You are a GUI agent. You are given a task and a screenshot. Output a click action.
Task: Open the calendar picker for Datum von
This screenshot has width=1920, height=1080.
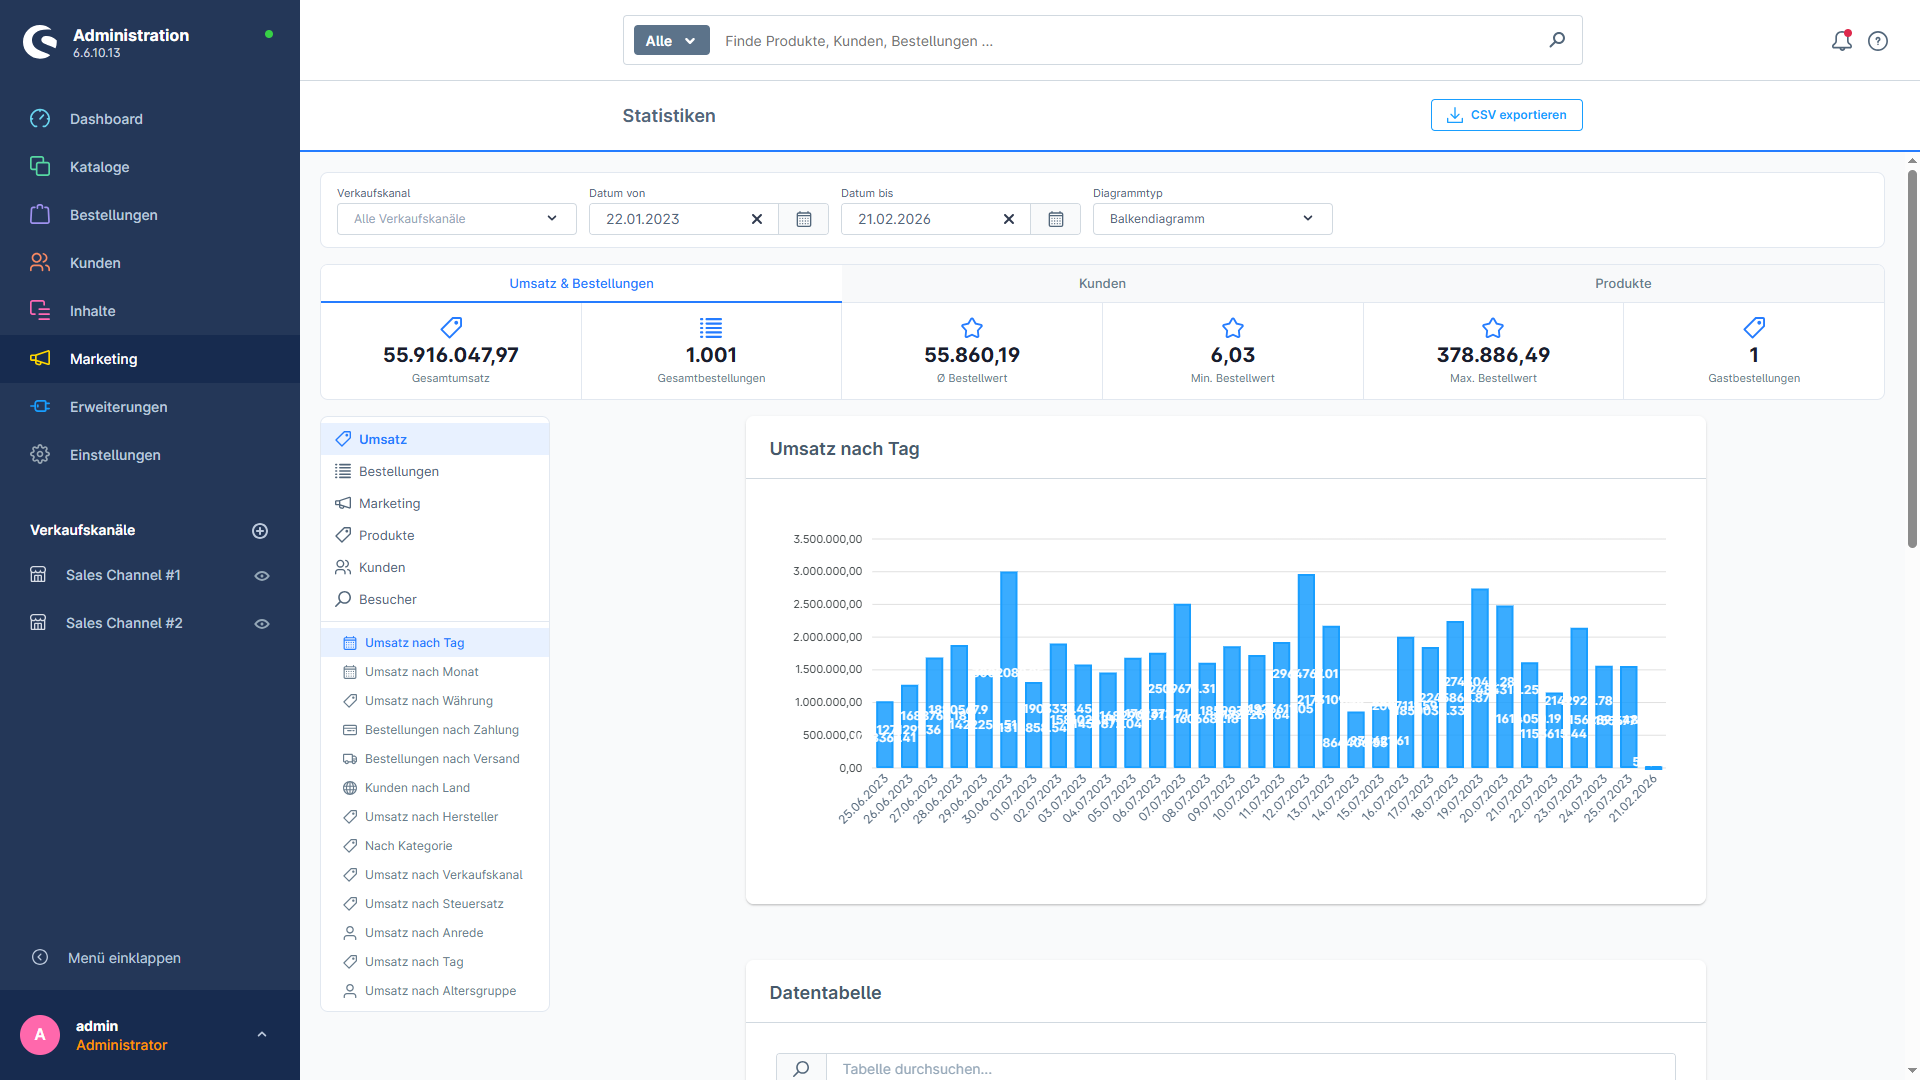click(x=803, y=218)
